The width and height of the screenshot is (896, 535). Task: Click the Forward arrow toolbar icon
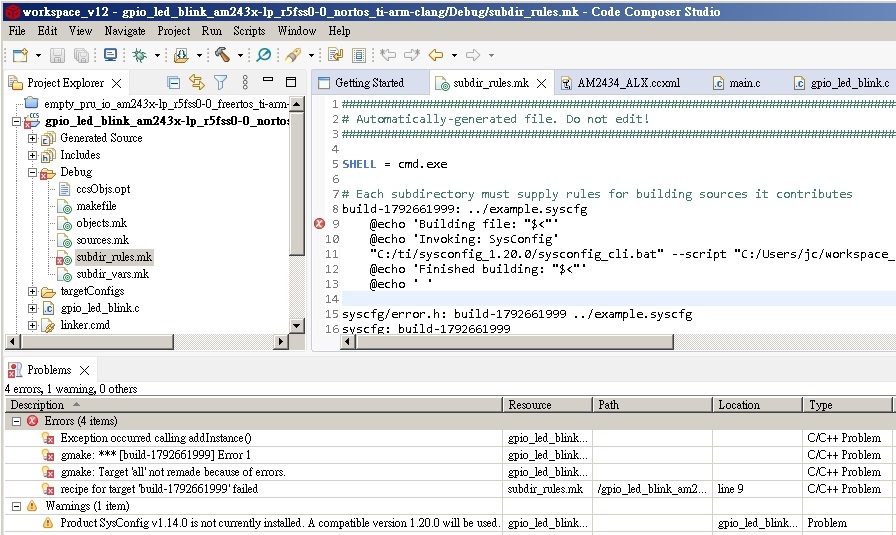click(x=473, y=55)
